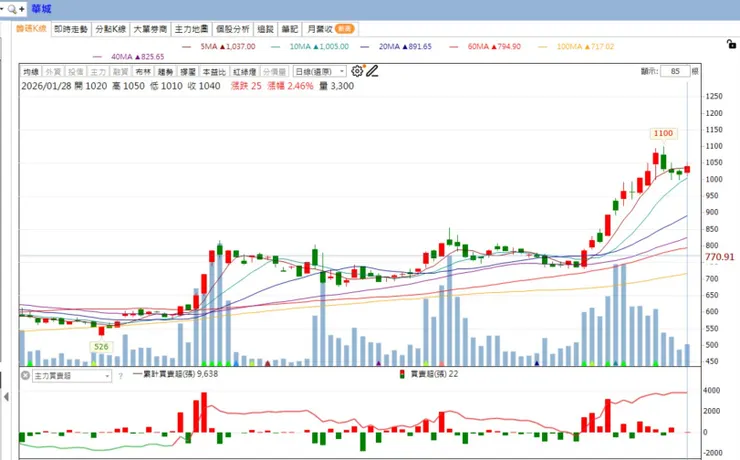Screen dimensions: 740x460
Task: Click the date 2026/01/28 in quote line
Action: (x=46, y=86)
